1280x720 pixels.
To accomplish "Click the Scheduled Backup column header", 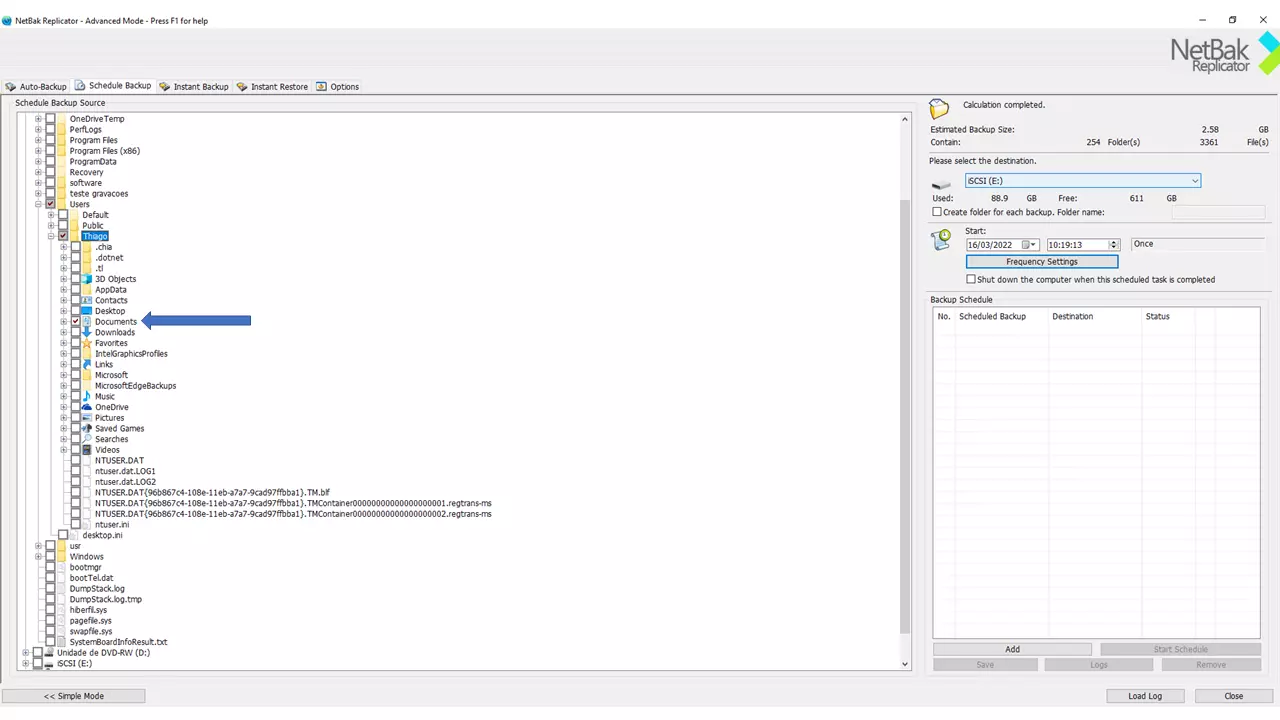I will (1002, 316).
